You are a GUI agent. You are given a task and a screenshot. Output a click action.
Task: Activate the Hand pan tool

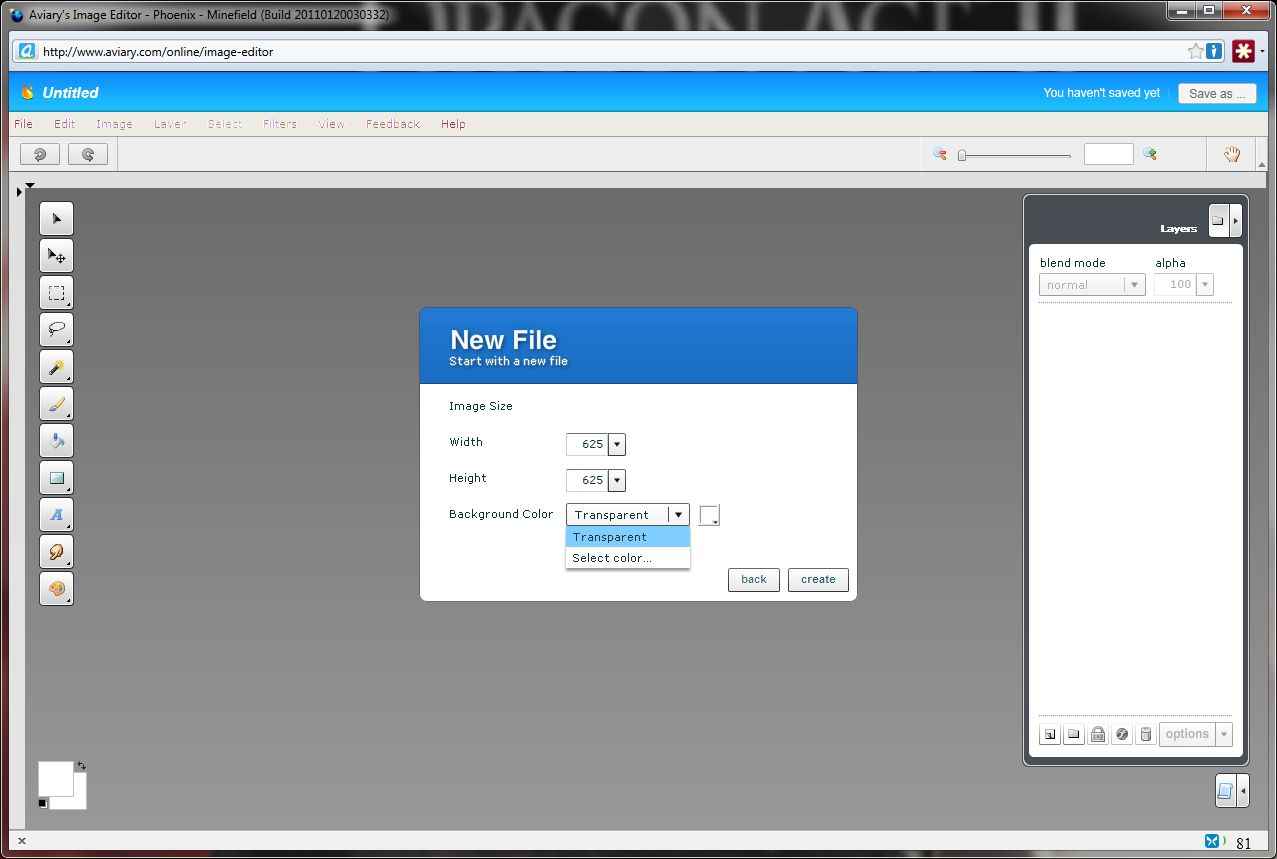click(x=1232, y=154)
